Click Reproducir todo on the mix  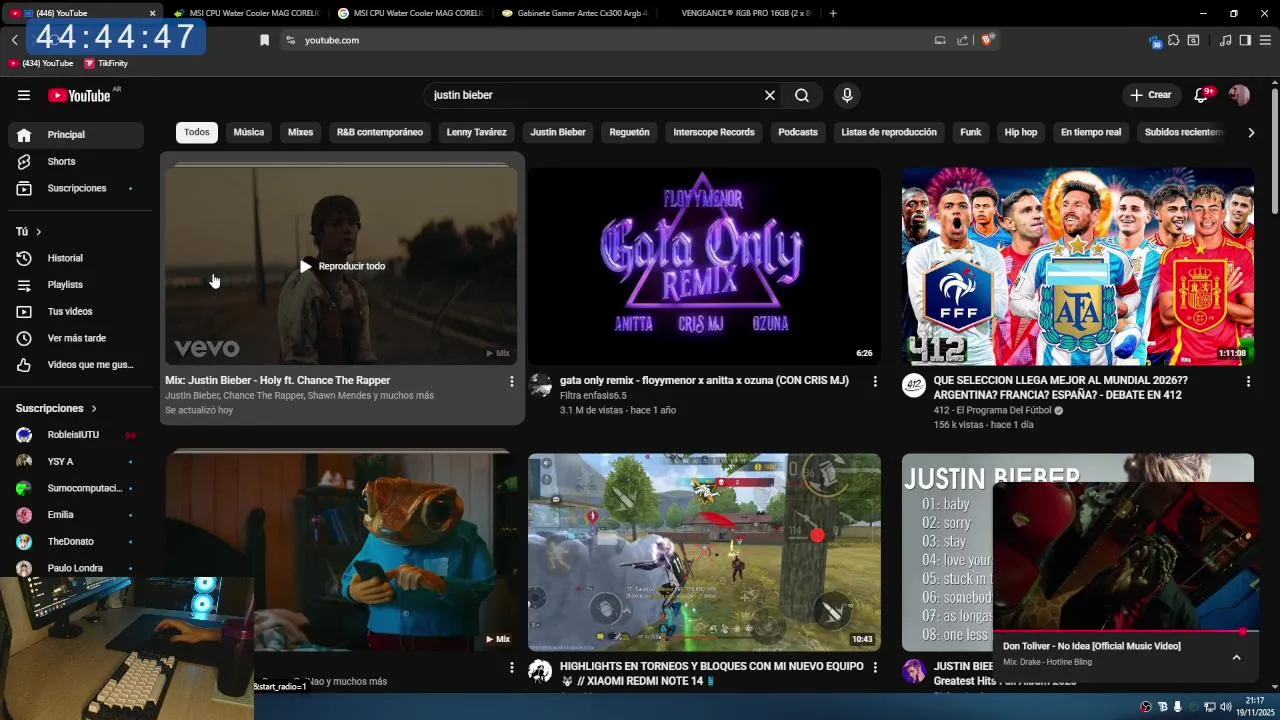342,266
